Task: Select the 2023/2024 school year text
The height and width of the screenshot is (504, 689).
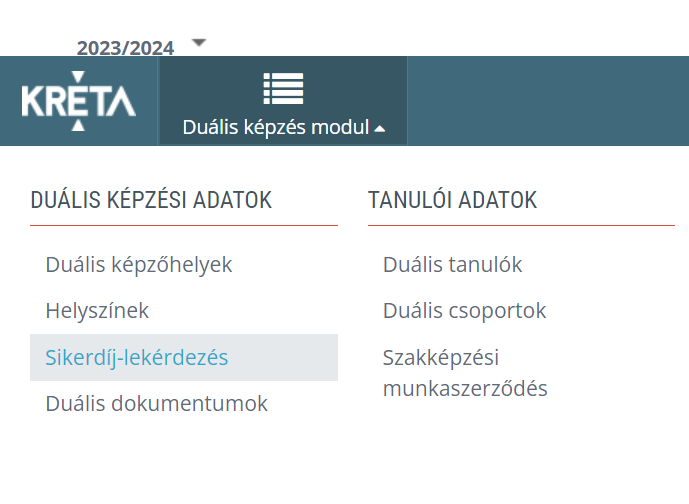Action: tap(125, 47)
